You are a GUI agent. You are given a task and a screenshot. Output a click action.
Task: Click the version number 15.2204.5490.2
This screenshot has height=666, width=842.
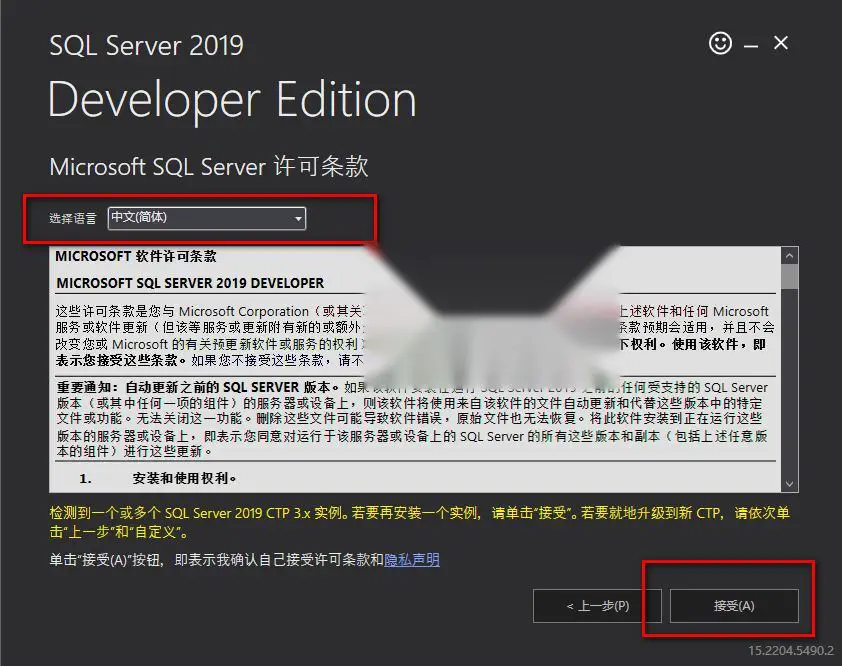[x=791, y=650]
